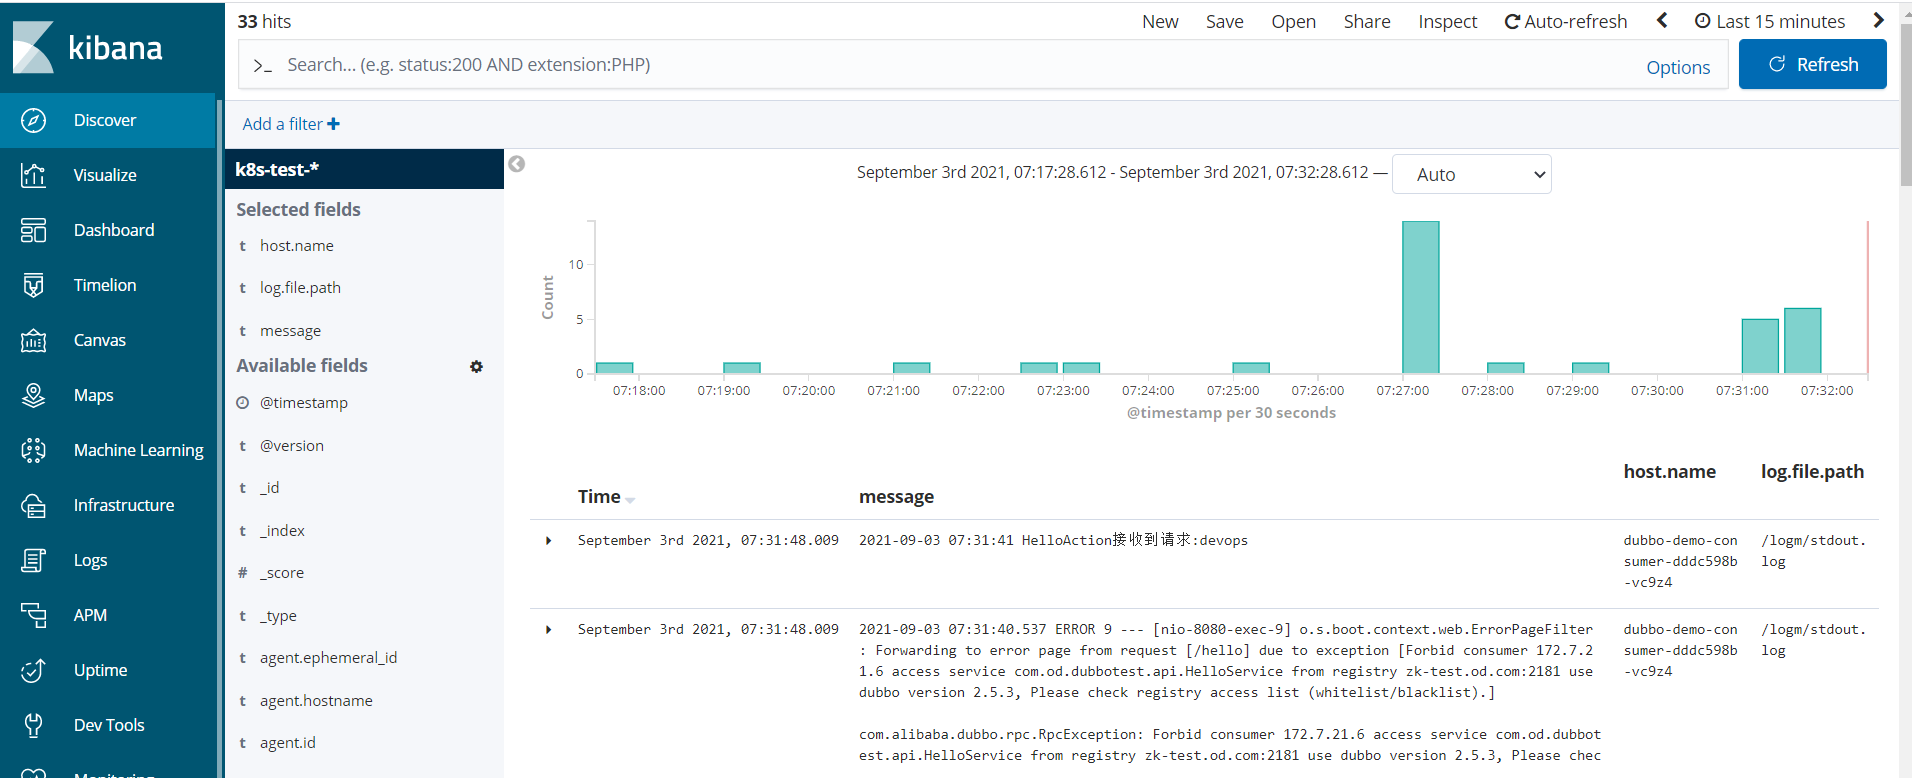Open the Dashboard icon
This screenshot has width=1912, height=778.
[x=33, y=230]
